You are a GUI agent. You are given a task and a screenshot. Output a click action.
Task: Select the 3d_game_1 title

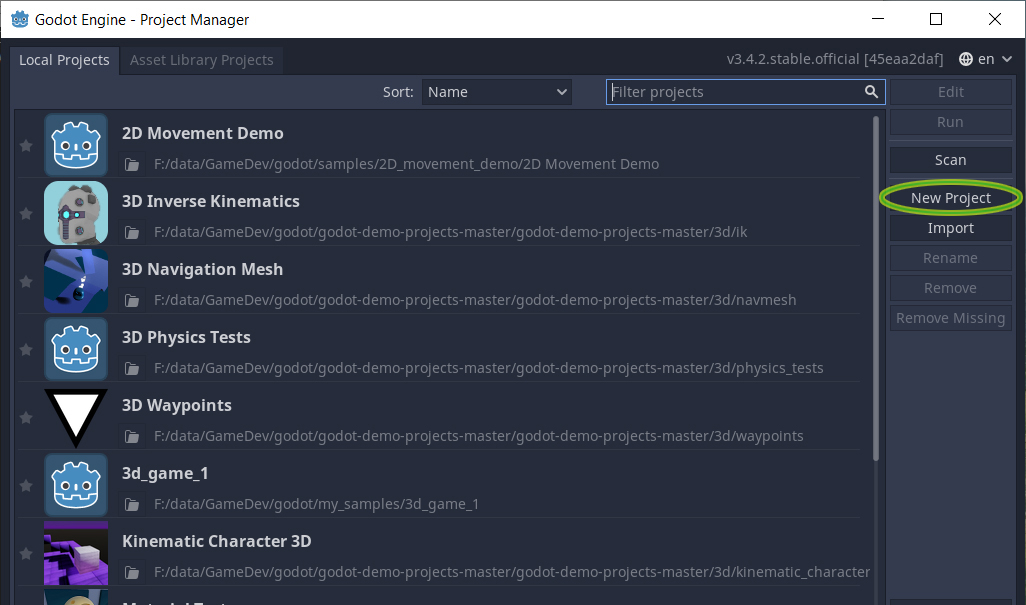tap(165, 474)
